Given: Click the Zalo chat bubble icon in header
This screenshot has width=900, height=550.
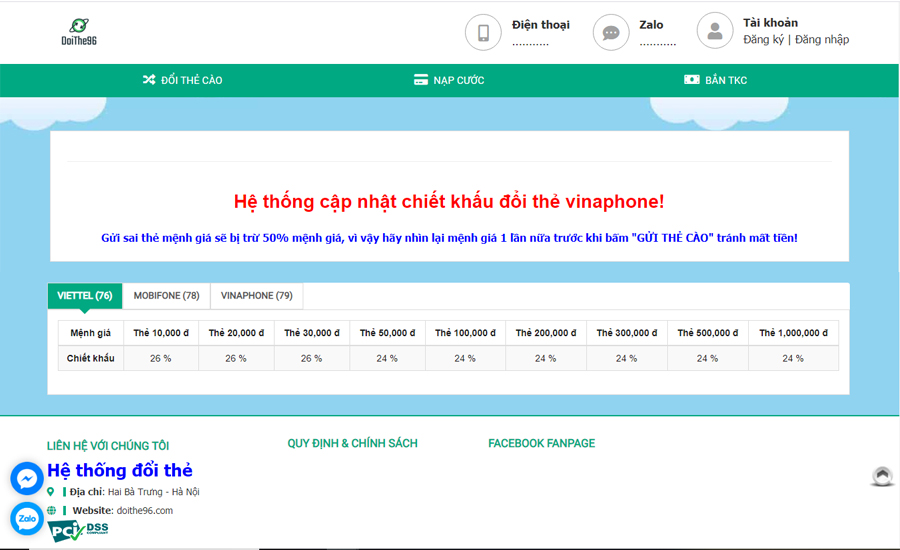Looking at the screenshot, I should [x=611, y=32].
